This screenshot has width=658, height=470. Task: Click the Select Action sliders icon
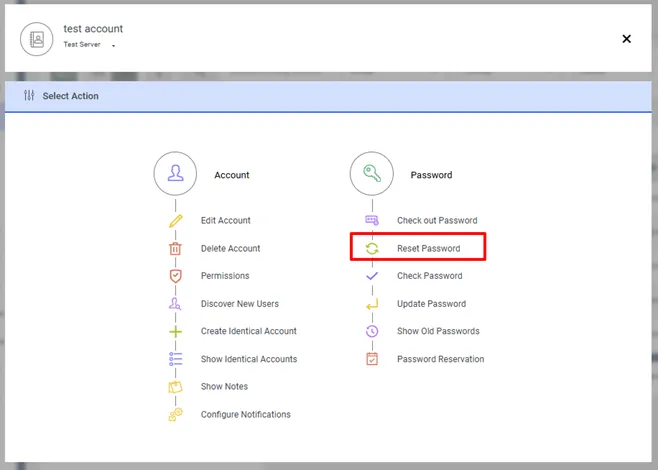(x=29, y=96)
